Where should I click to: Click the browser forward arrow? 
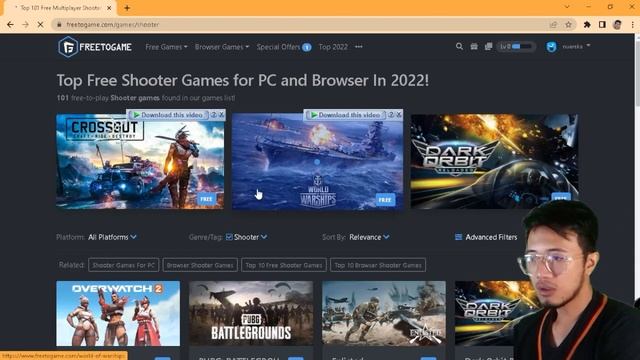tap(25, 24)
